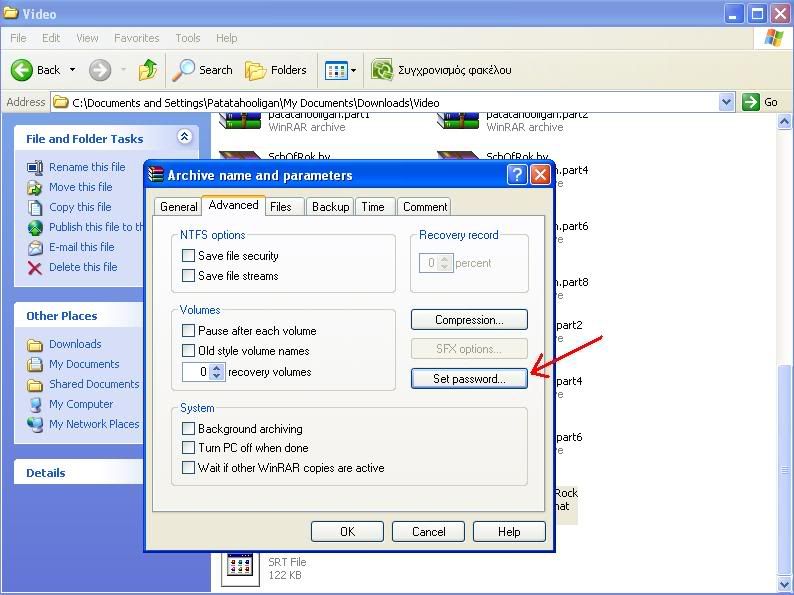Click recovery volumes spinner arrows
794x595 pixels.
pyautogui.click(x=217, y=372)
